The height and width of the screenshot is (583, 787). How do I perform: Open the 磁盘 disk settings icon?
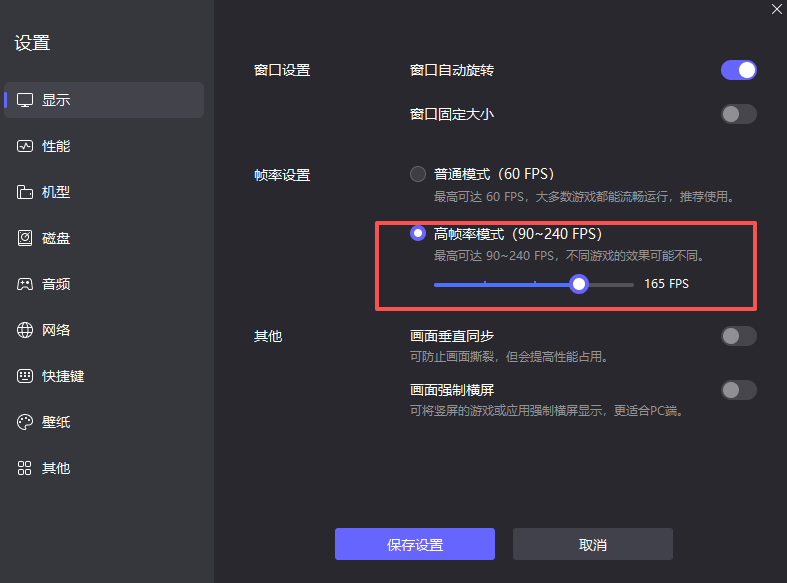tap(25, 238)
